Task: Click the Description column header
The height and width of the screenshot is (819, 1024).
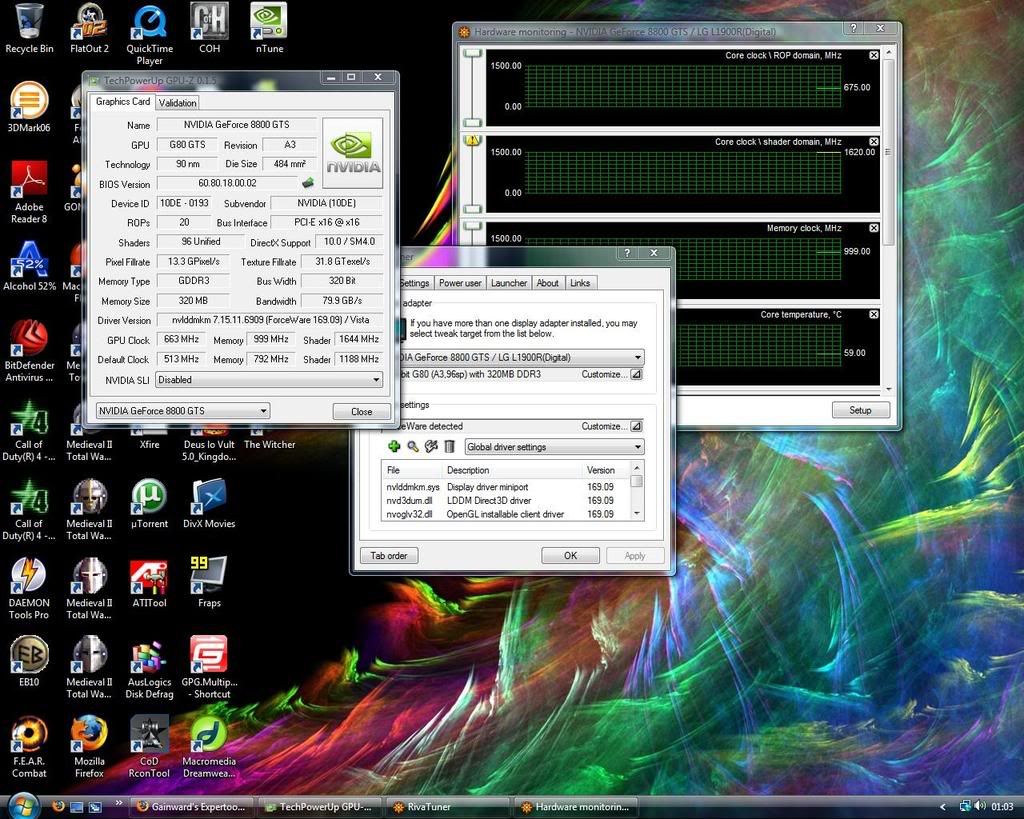Action: [512, 470]
